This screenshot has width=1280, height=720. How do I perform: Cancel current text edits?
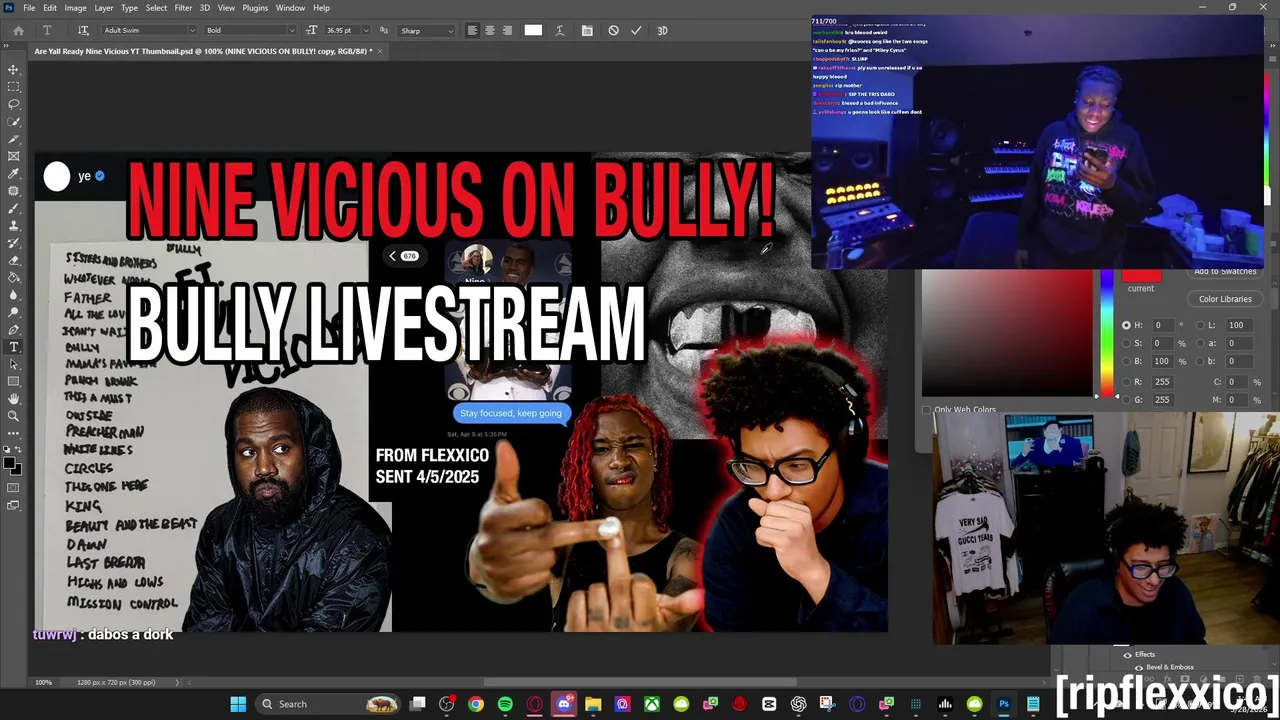[613, 30]
